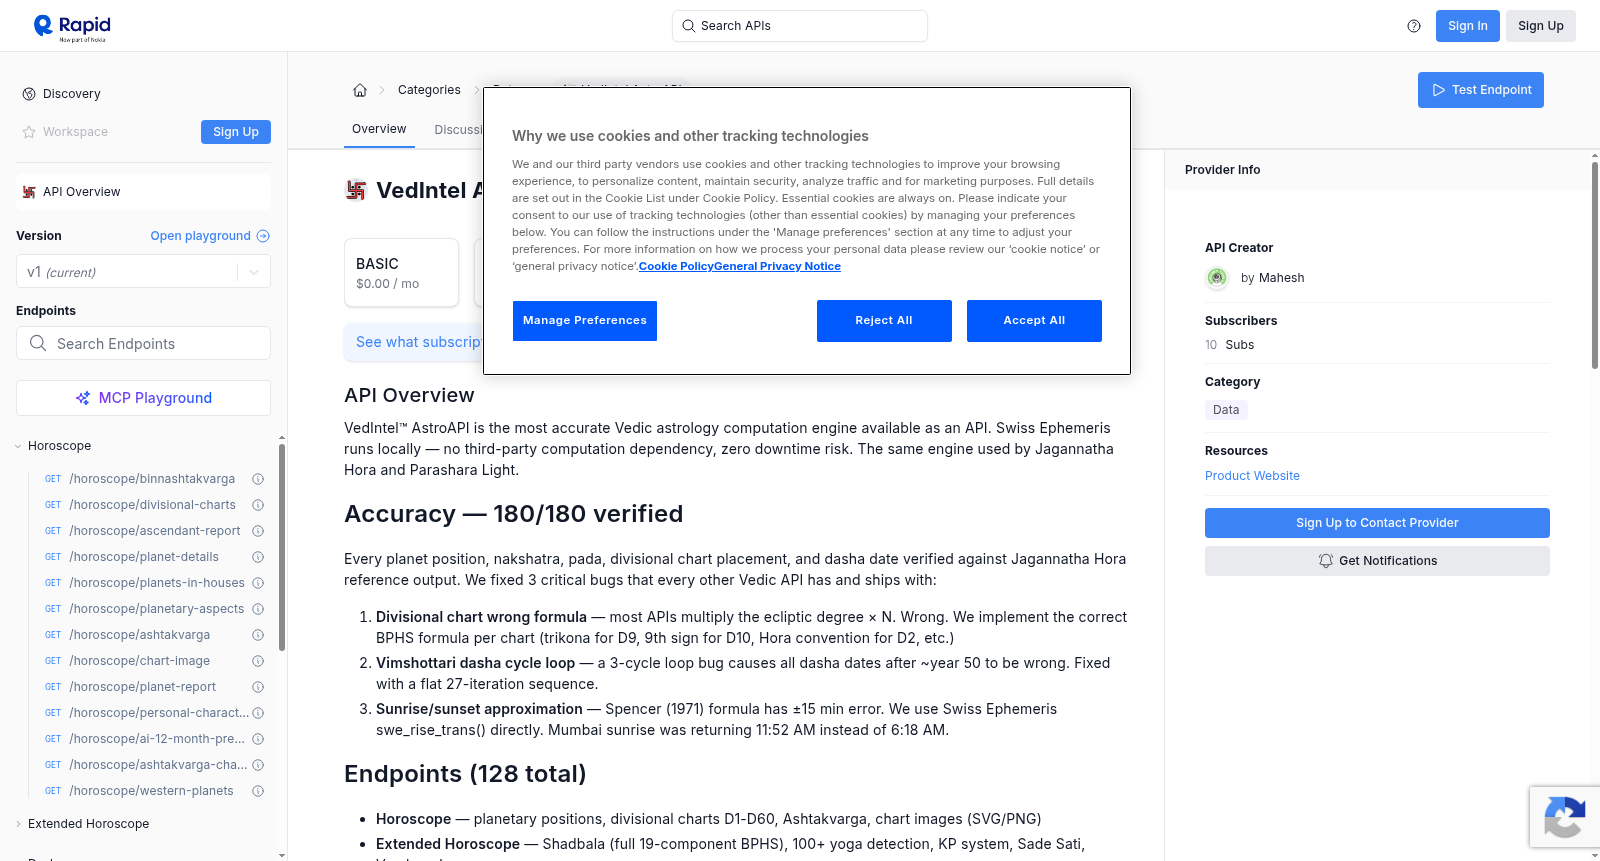Show info for /horoscope/ashtakvarga endpoint
This screenshot has width=1600, height=861.
(258, 635)
